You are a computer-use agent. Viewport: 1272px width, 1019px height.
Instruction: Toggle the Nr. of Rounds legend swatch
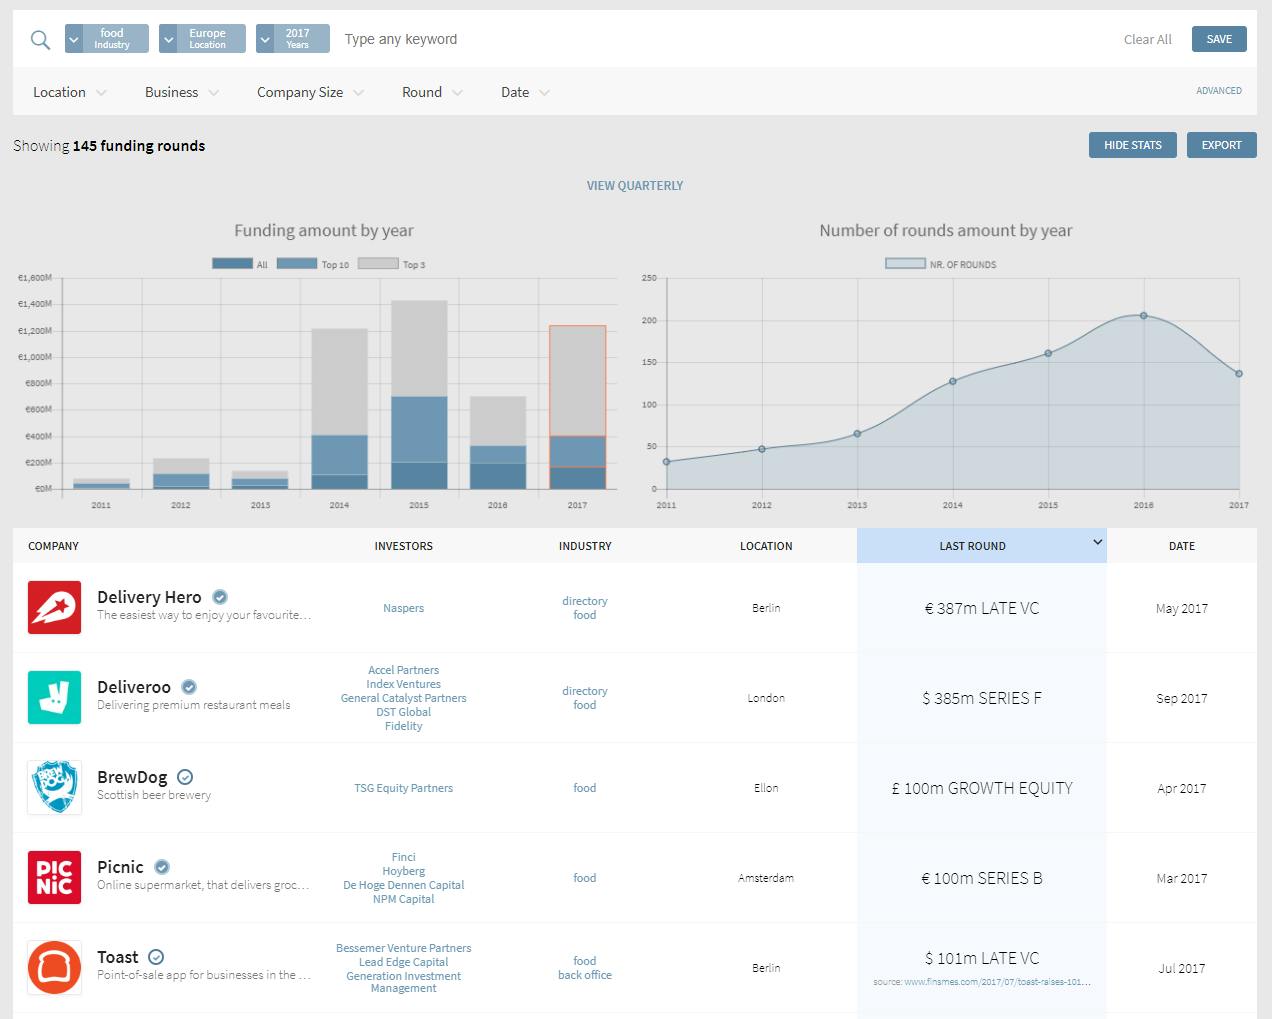coord(905,264)
